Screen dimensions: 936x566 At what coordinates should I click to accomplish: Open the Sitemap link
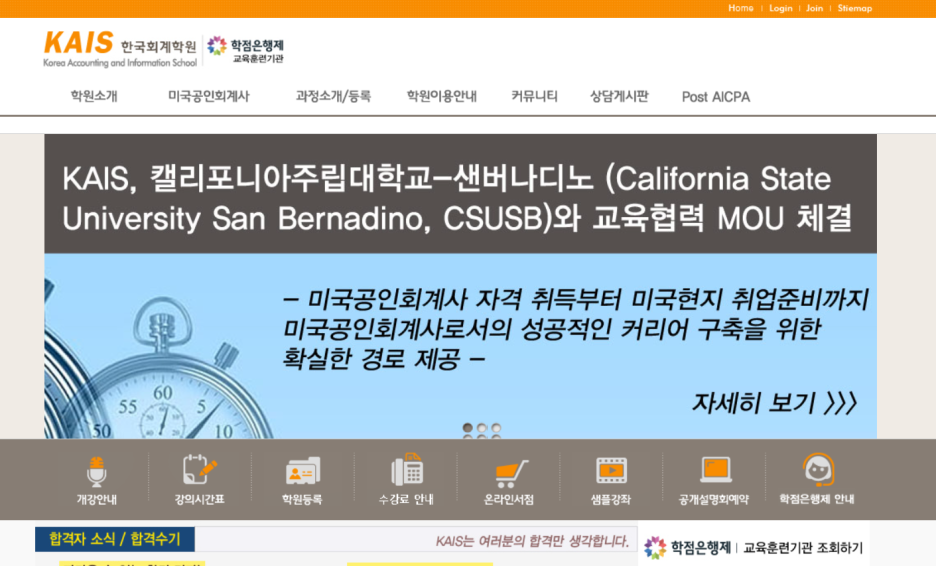click(x=854, y=8)
